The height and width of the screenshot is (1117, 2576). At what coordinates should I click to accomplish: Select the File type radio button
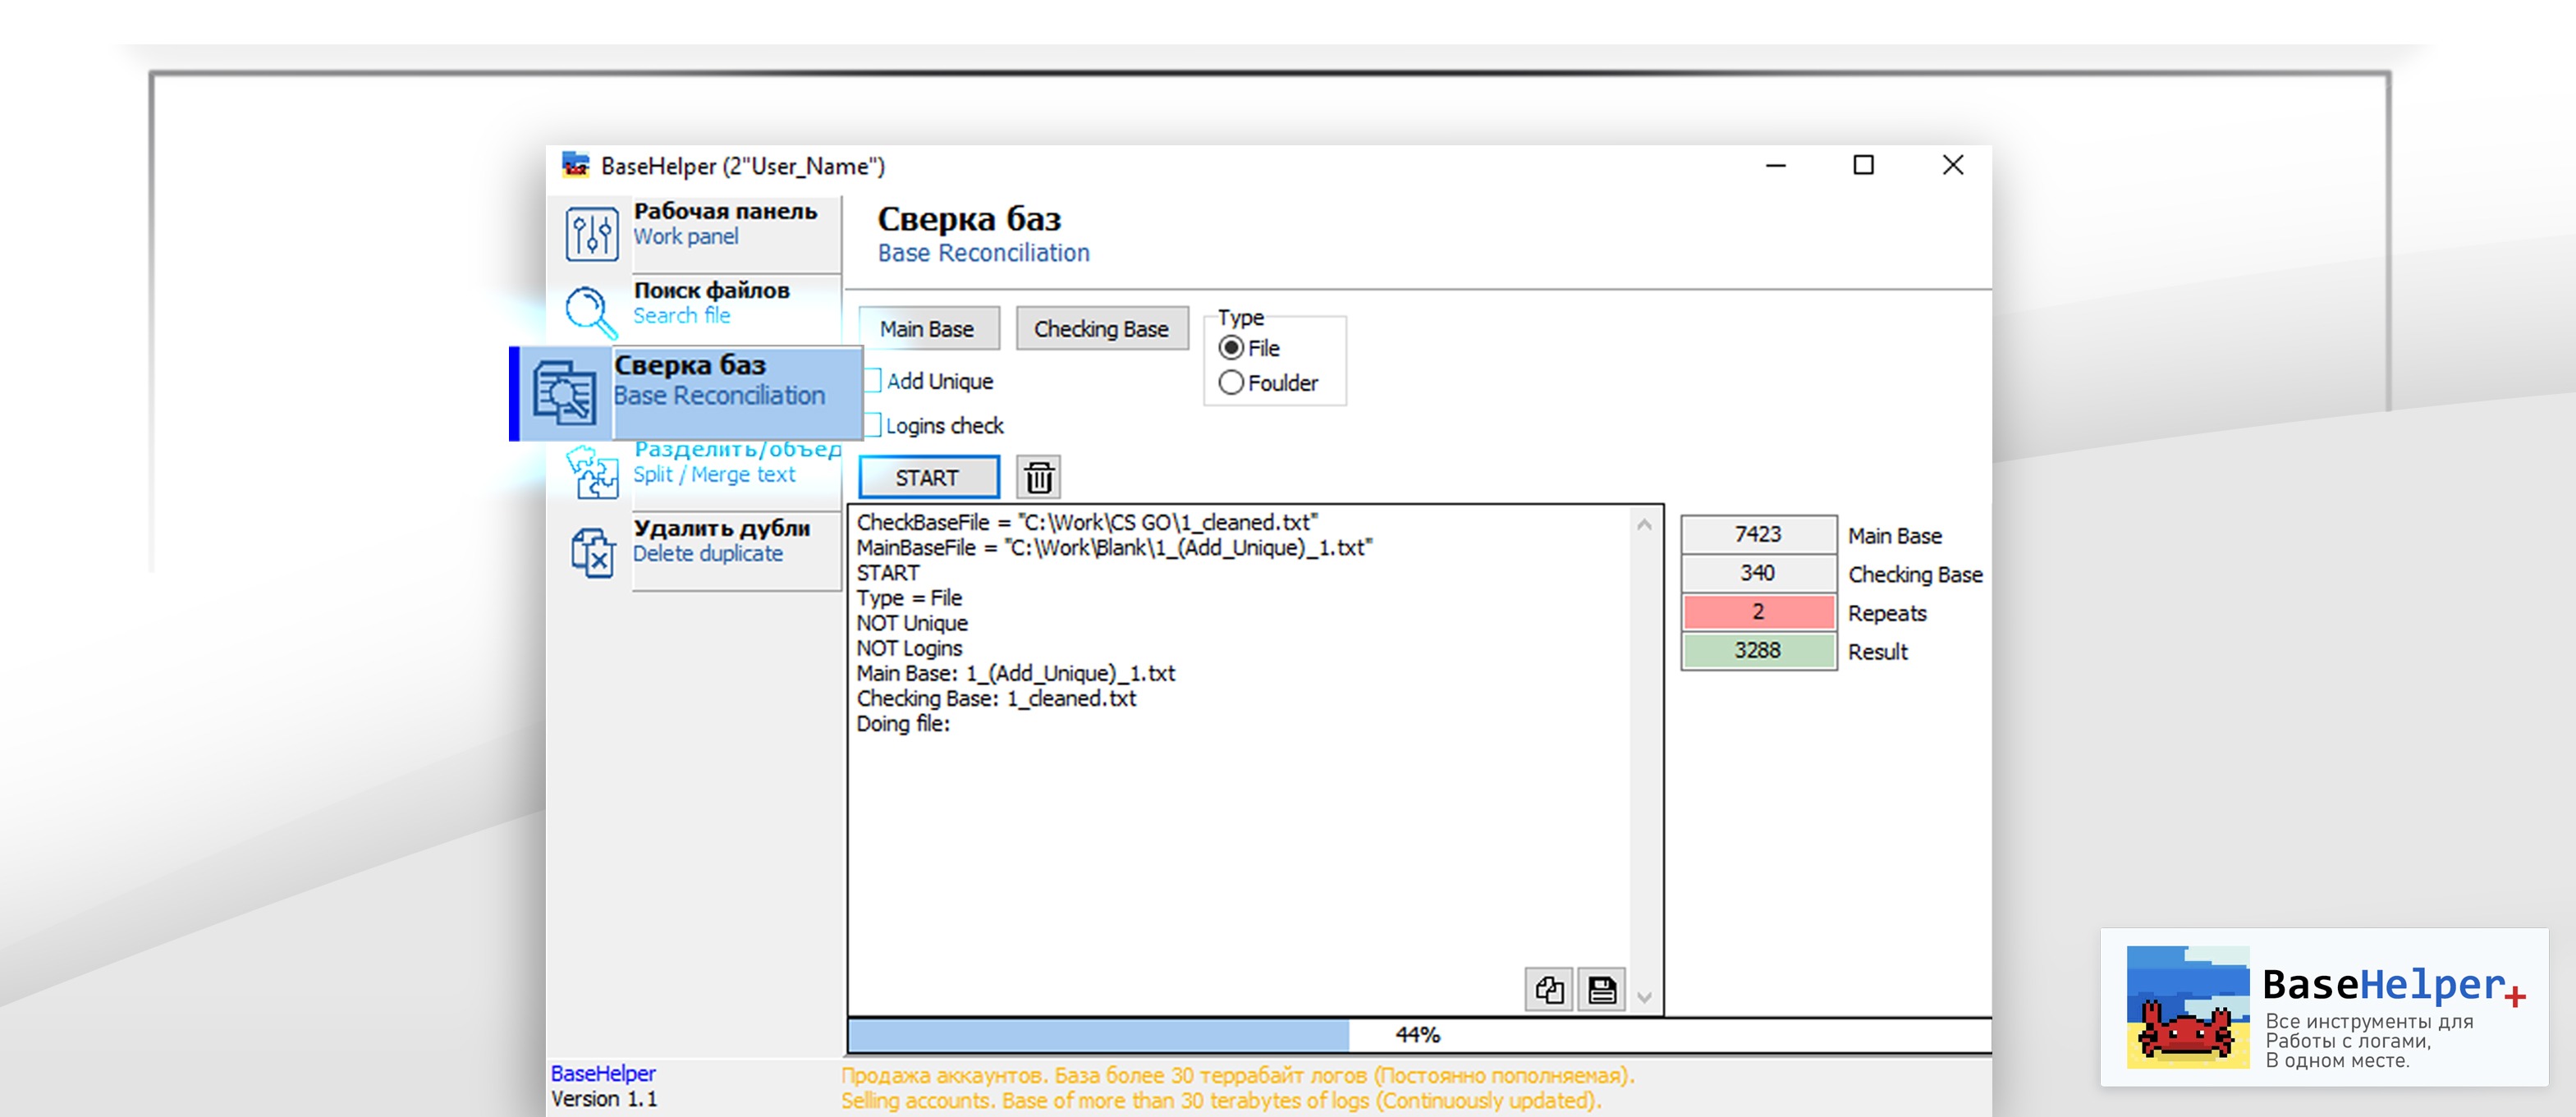[x=1231, y=348]
